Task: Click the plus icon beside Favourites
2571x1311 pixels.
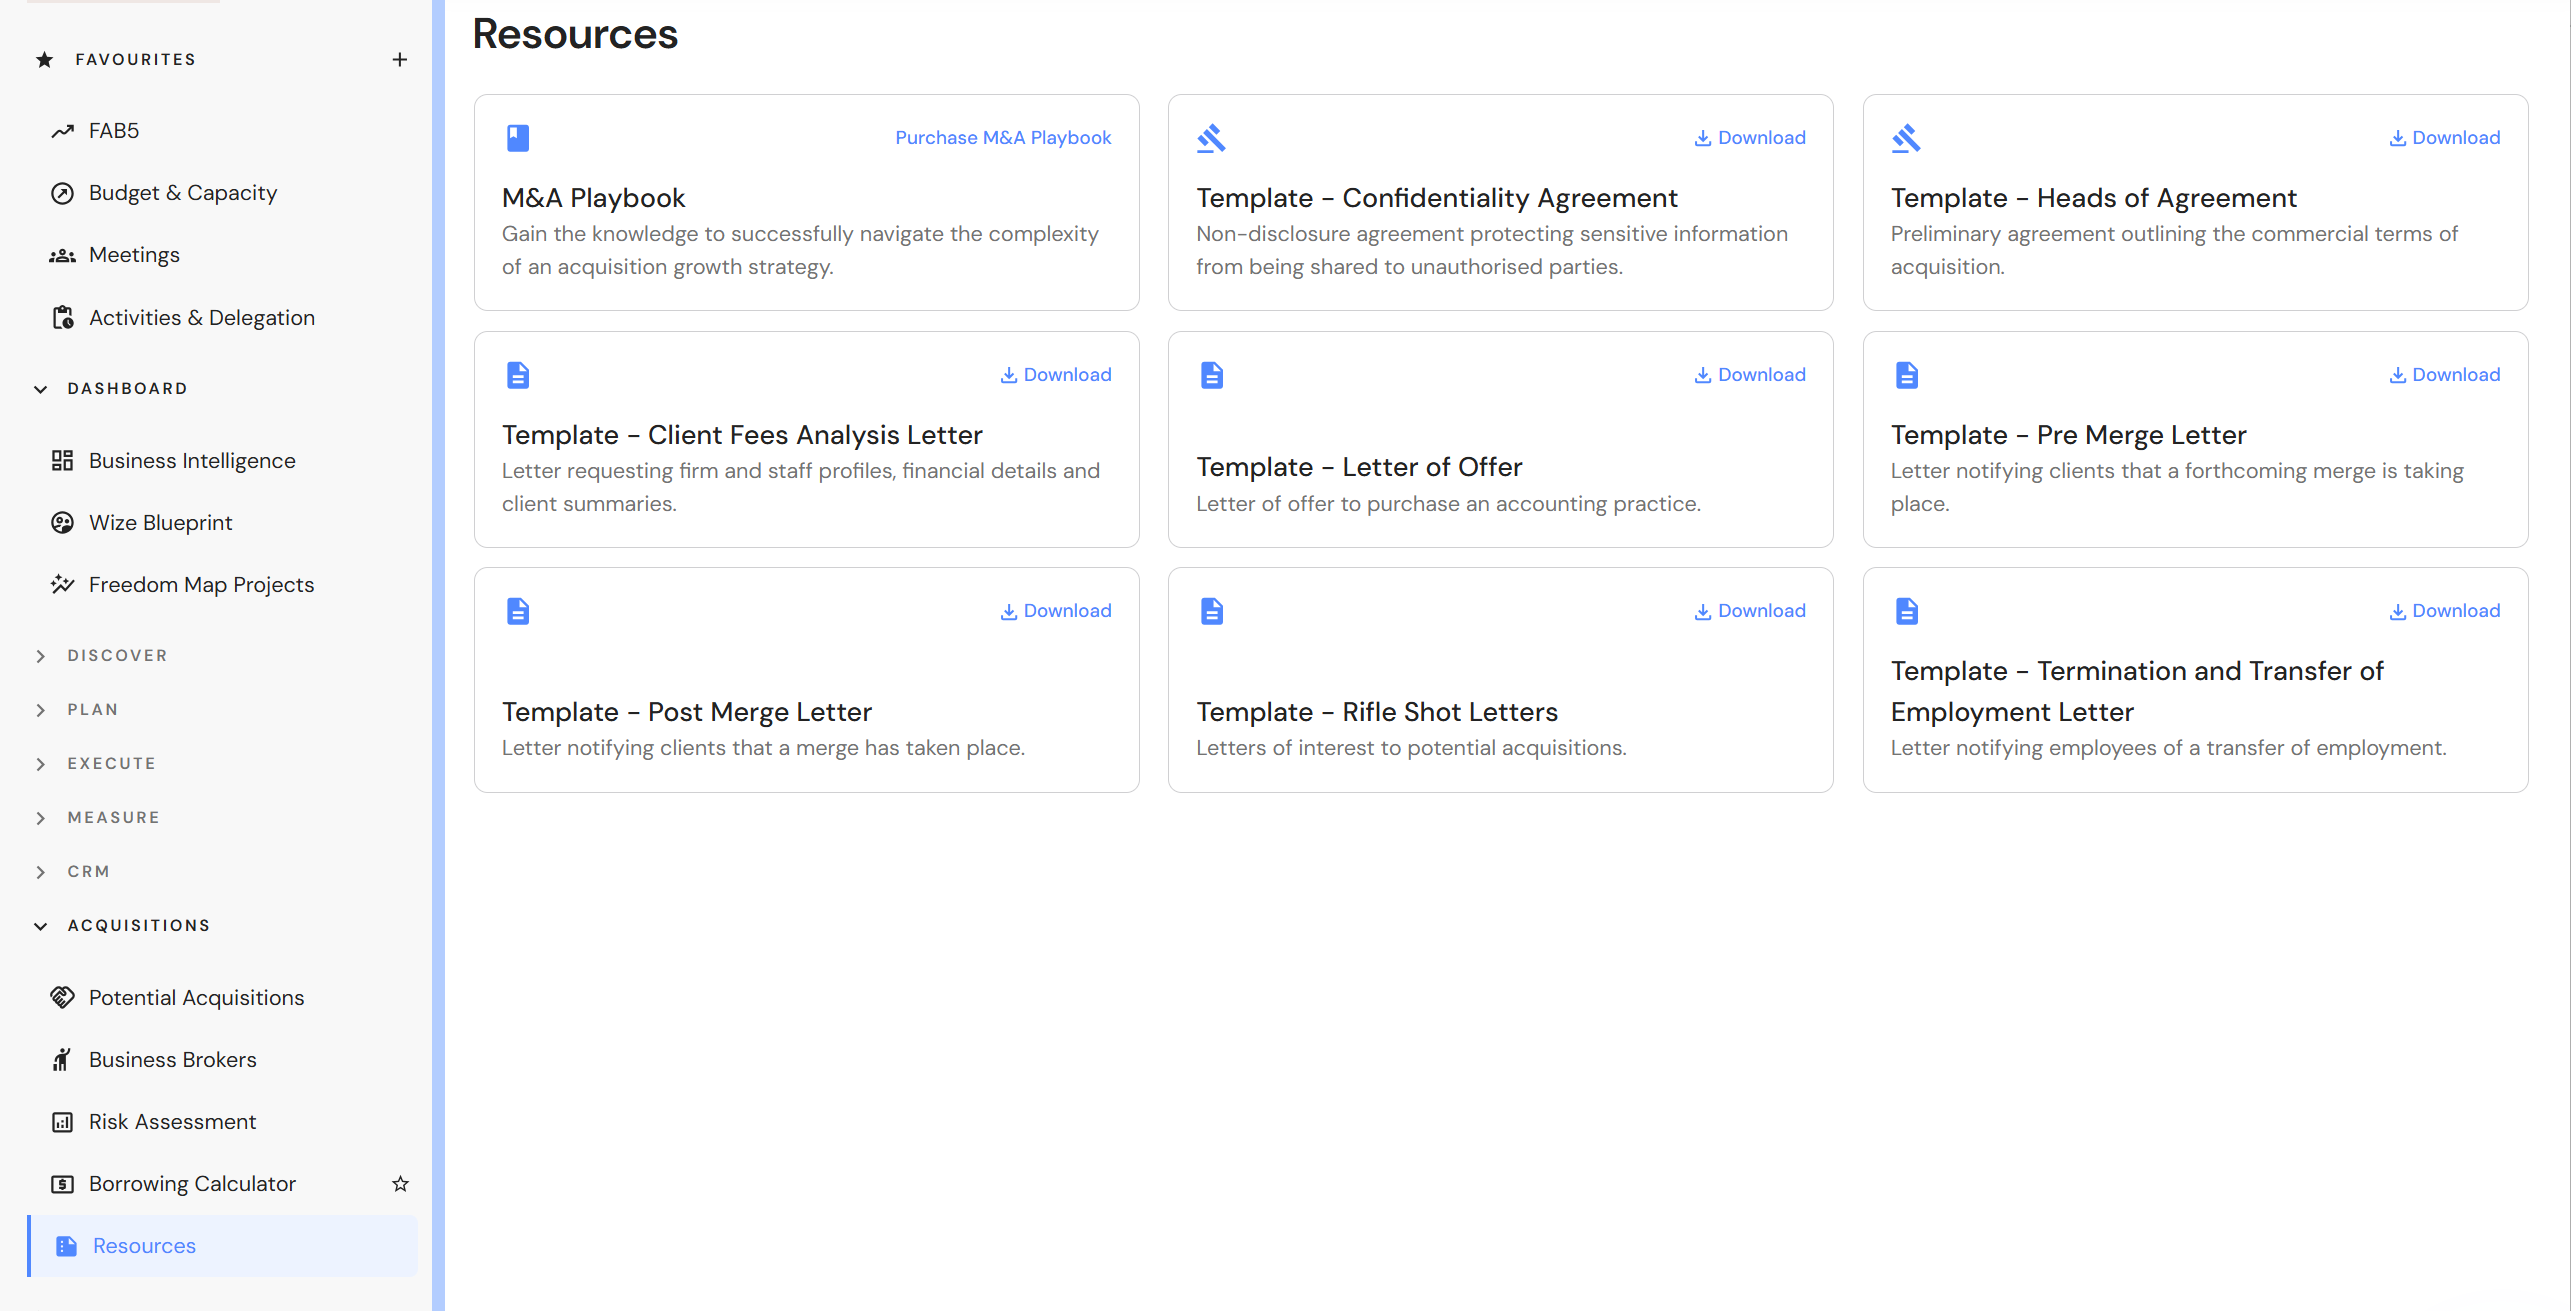Action: pyautogui.click(x=399, y=60)
